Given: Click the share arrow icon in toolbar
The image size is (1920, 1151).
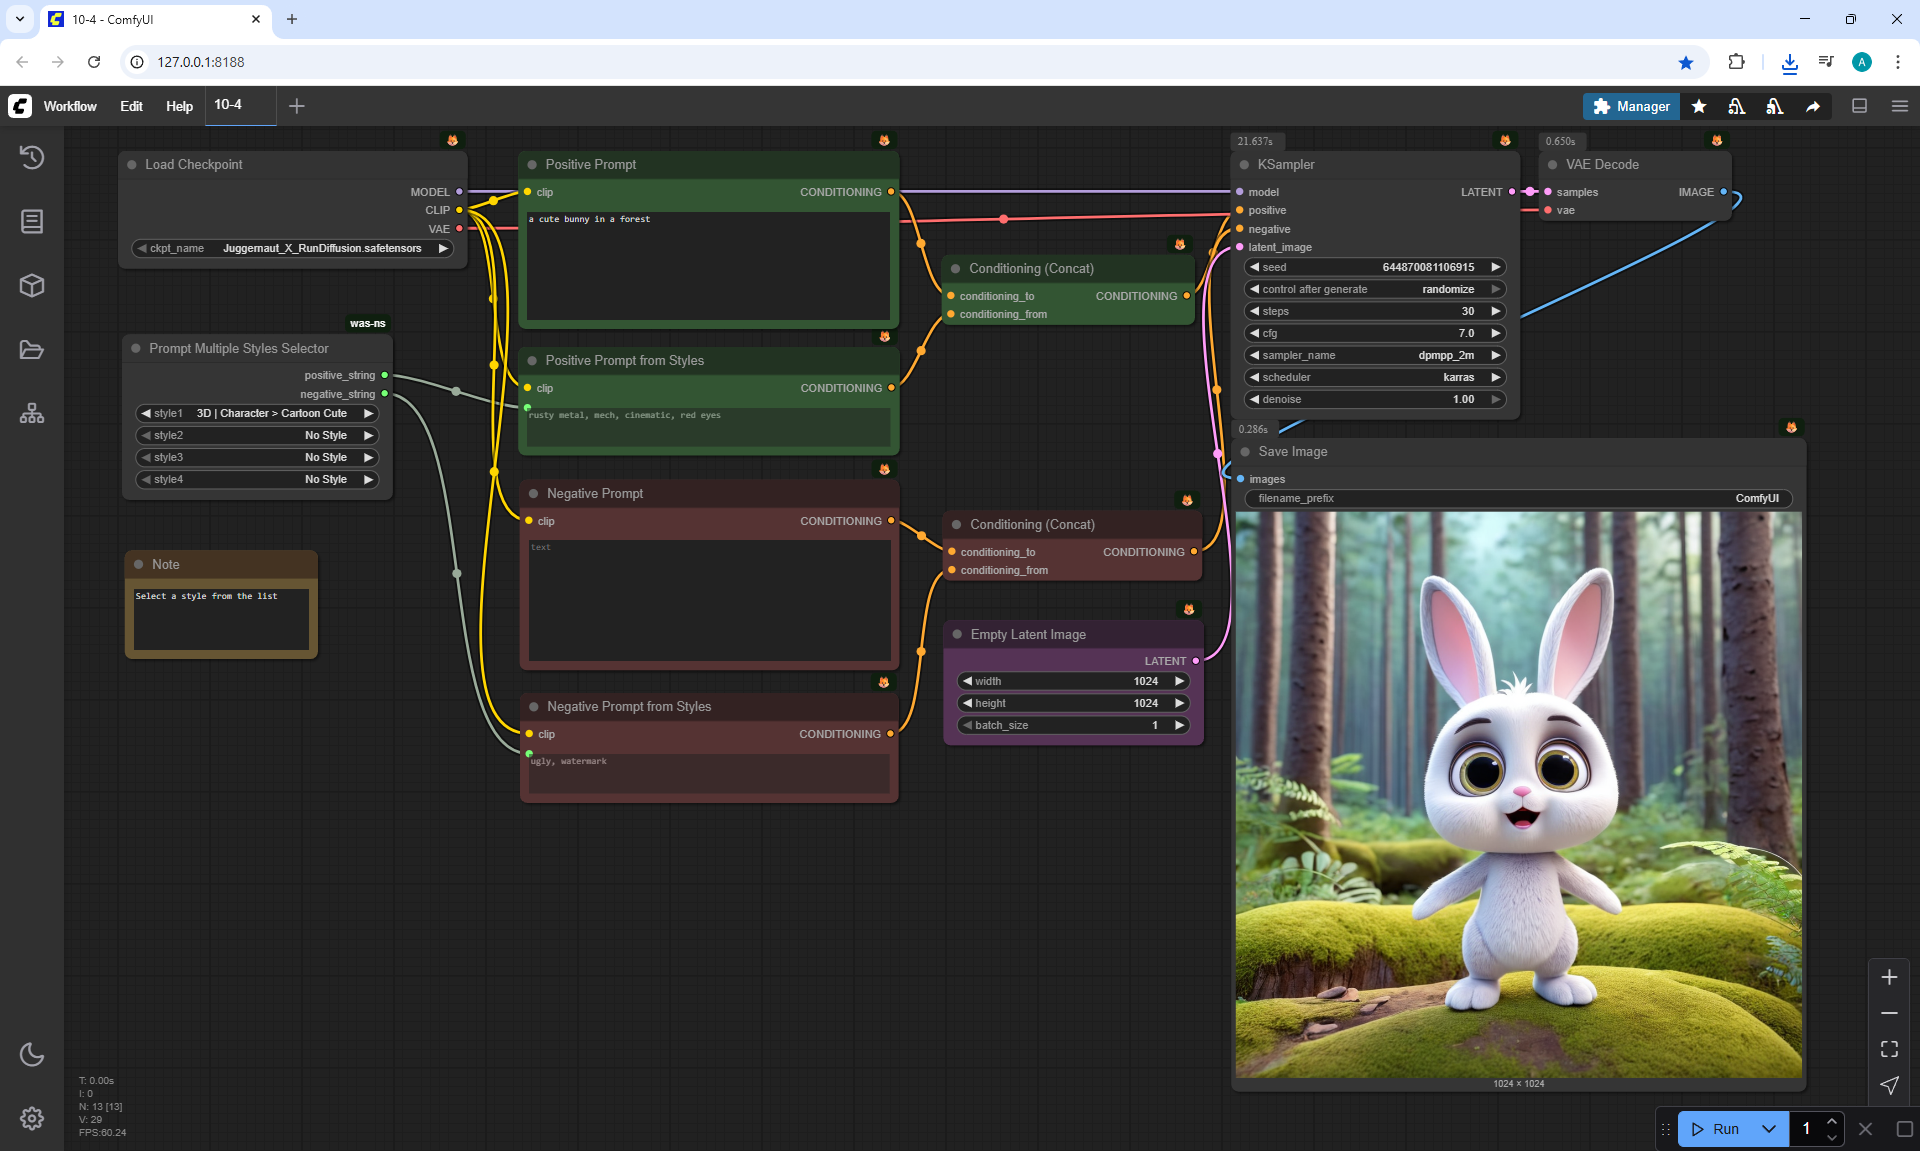Looking at the screenshot, I should 1813,106.
